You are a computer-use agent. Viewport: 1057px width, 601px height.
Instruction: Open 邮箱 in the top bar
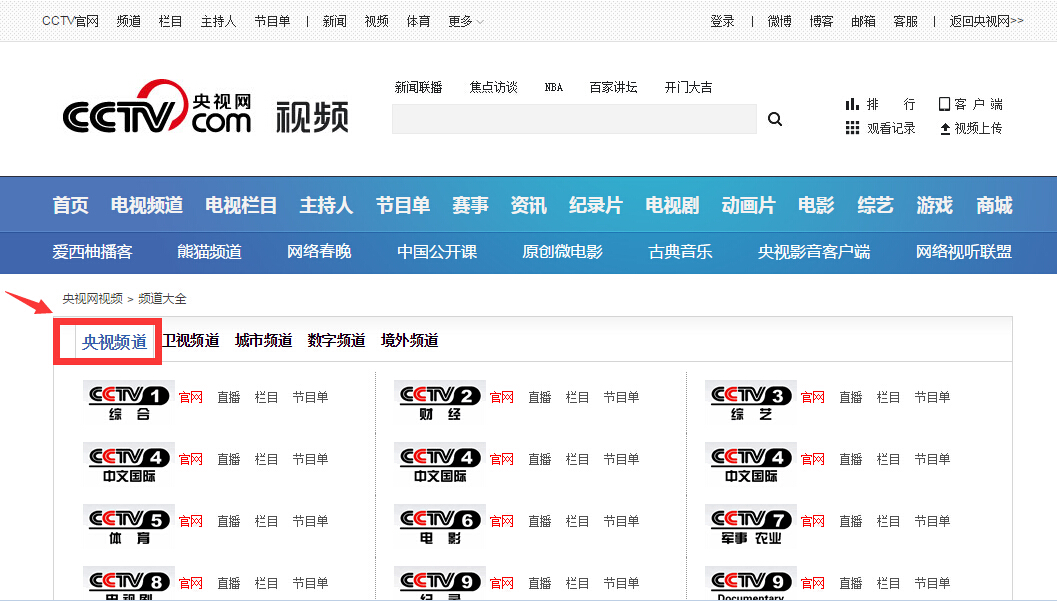[x=863, y=22]
